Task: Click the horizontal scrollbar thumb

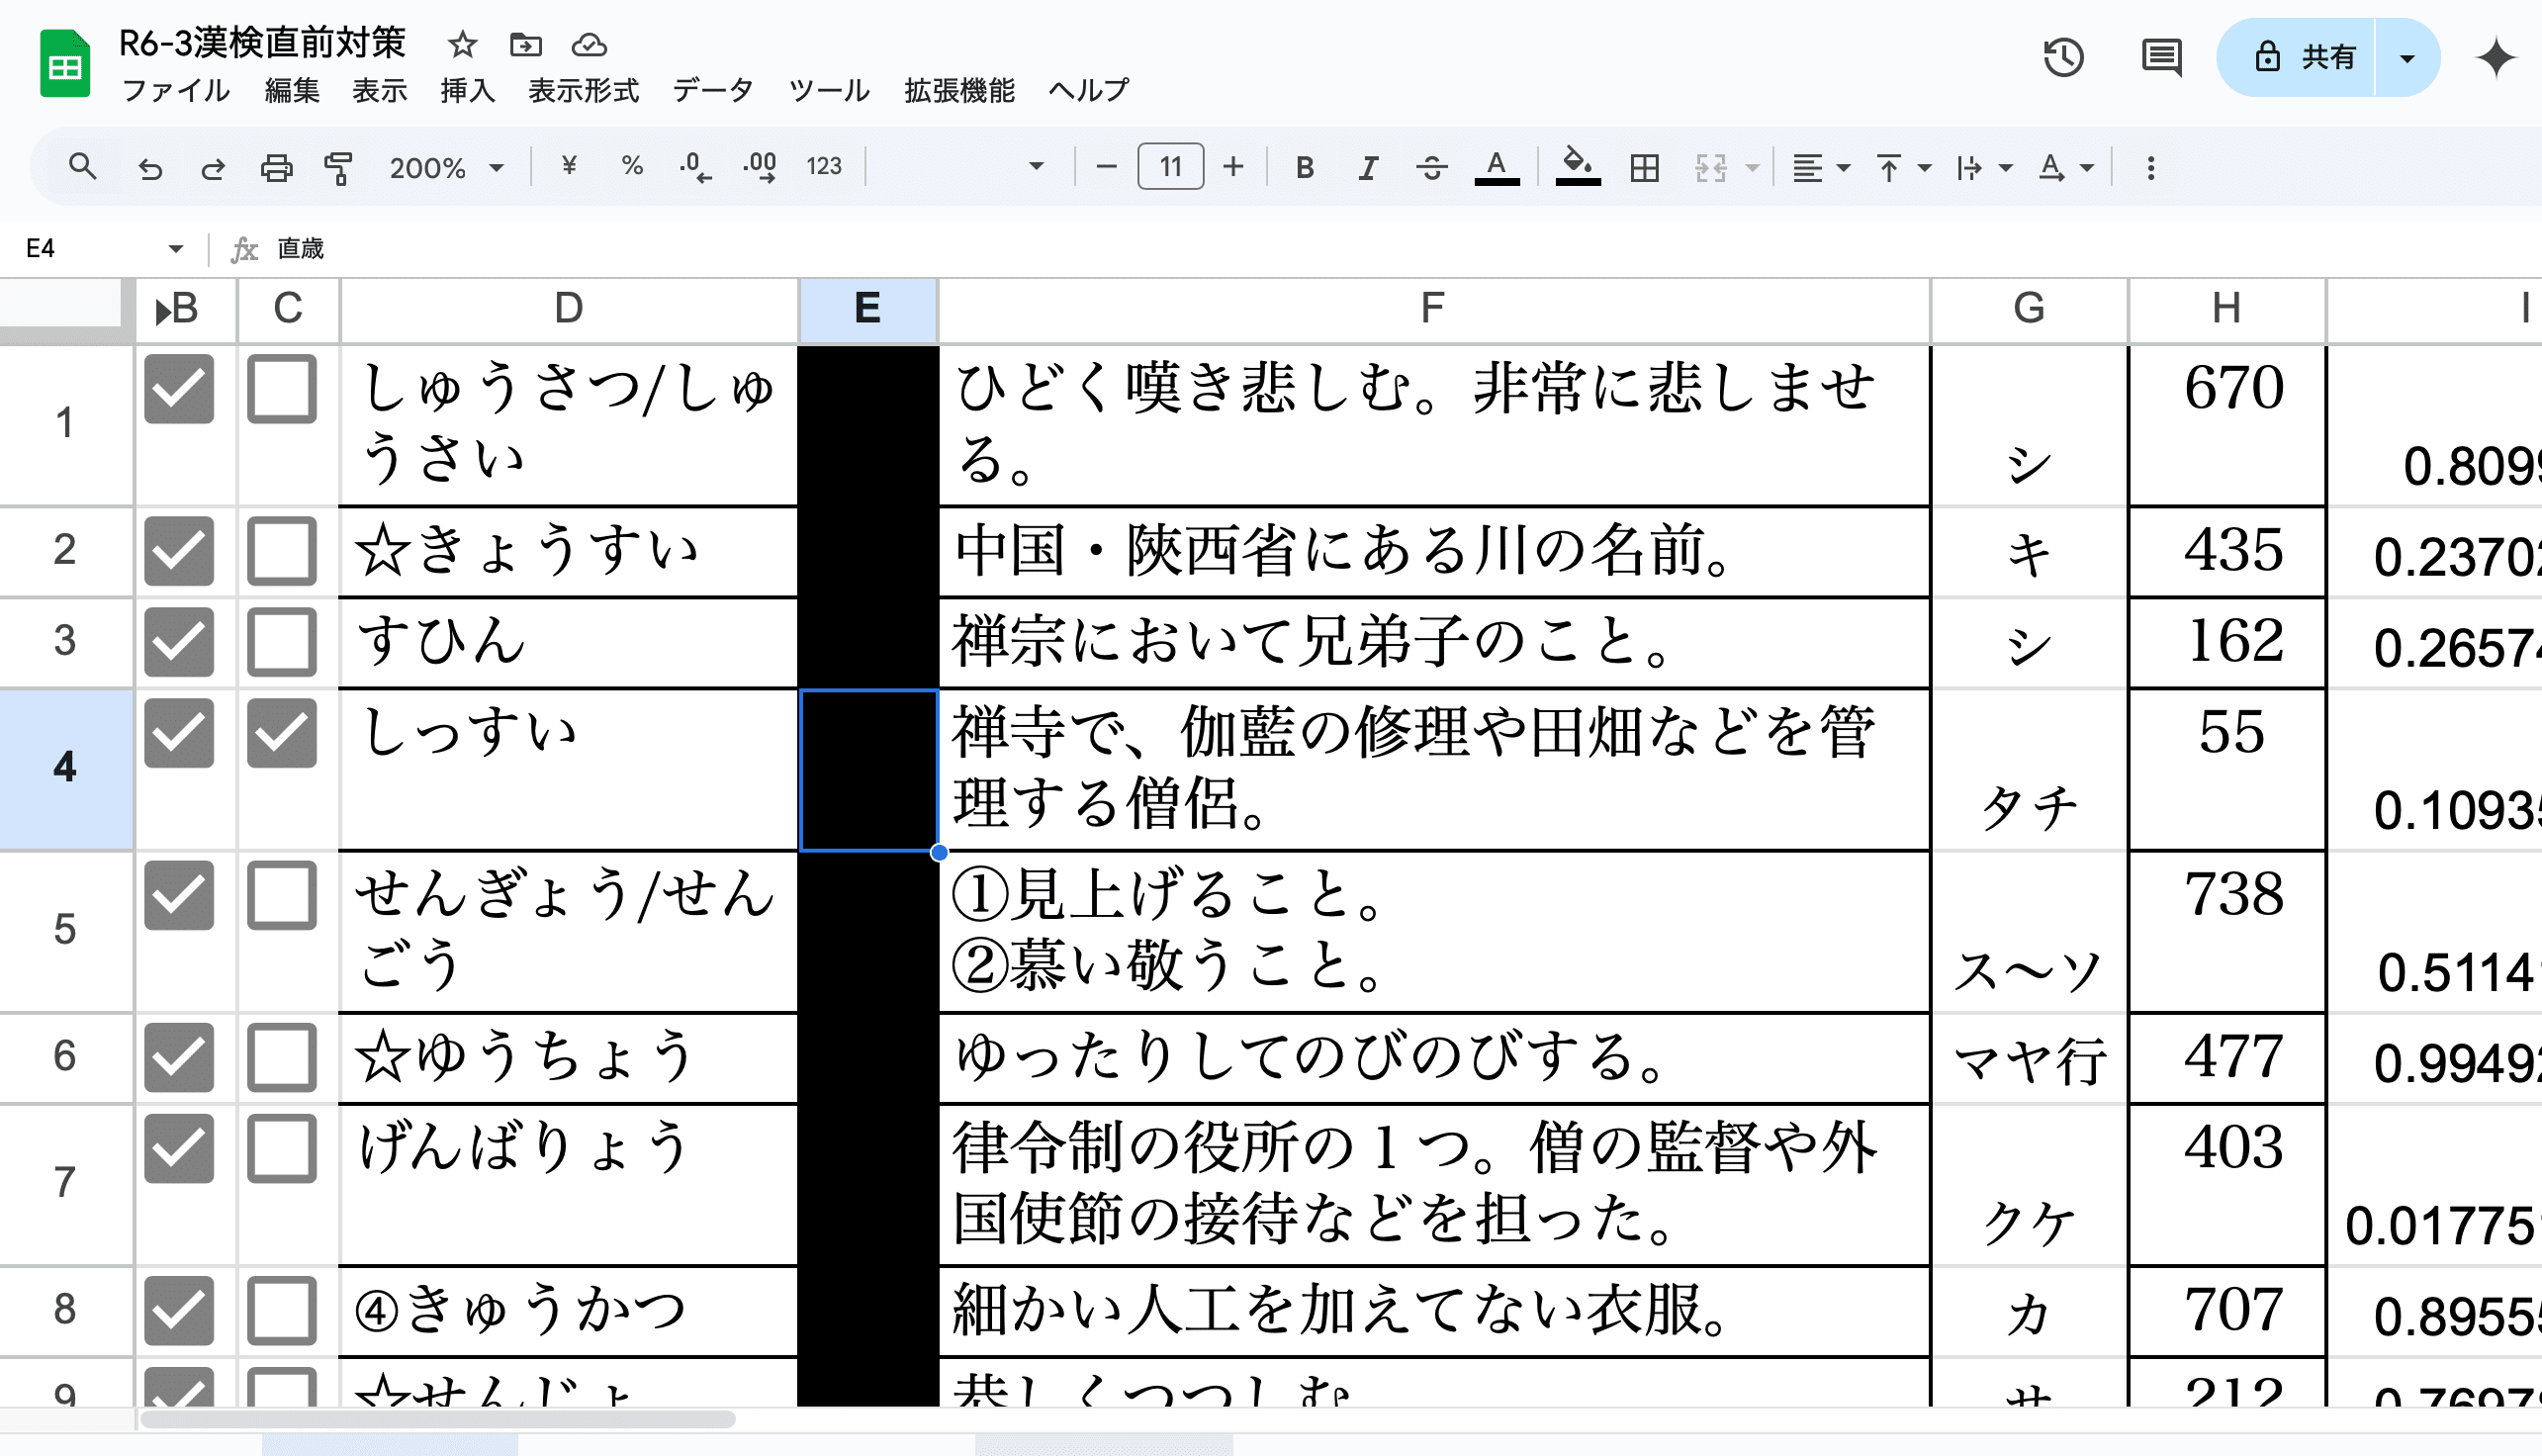Action: point(438,1419)
